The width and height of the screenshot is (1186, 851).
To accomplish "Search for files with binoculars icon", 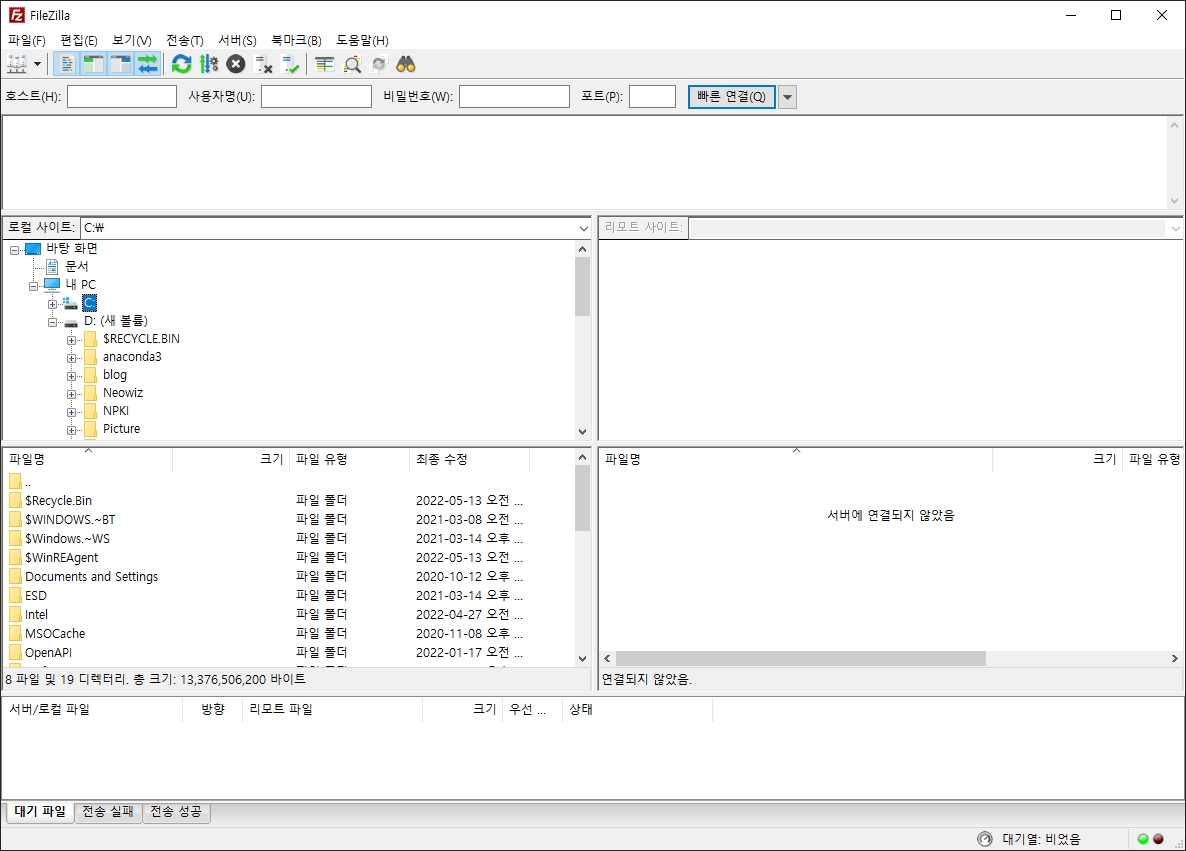I will click(x=406, y=64).
